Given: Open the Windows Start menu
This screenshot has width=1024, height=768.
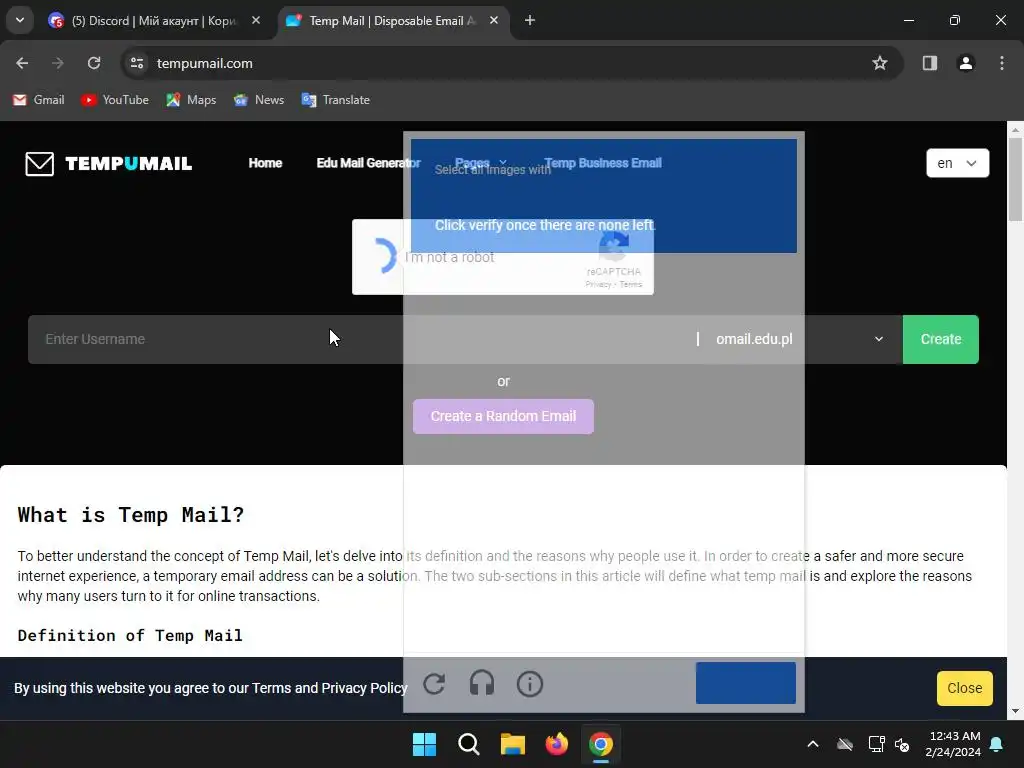Looking at the screenshot, I should [x=424, y=744].
